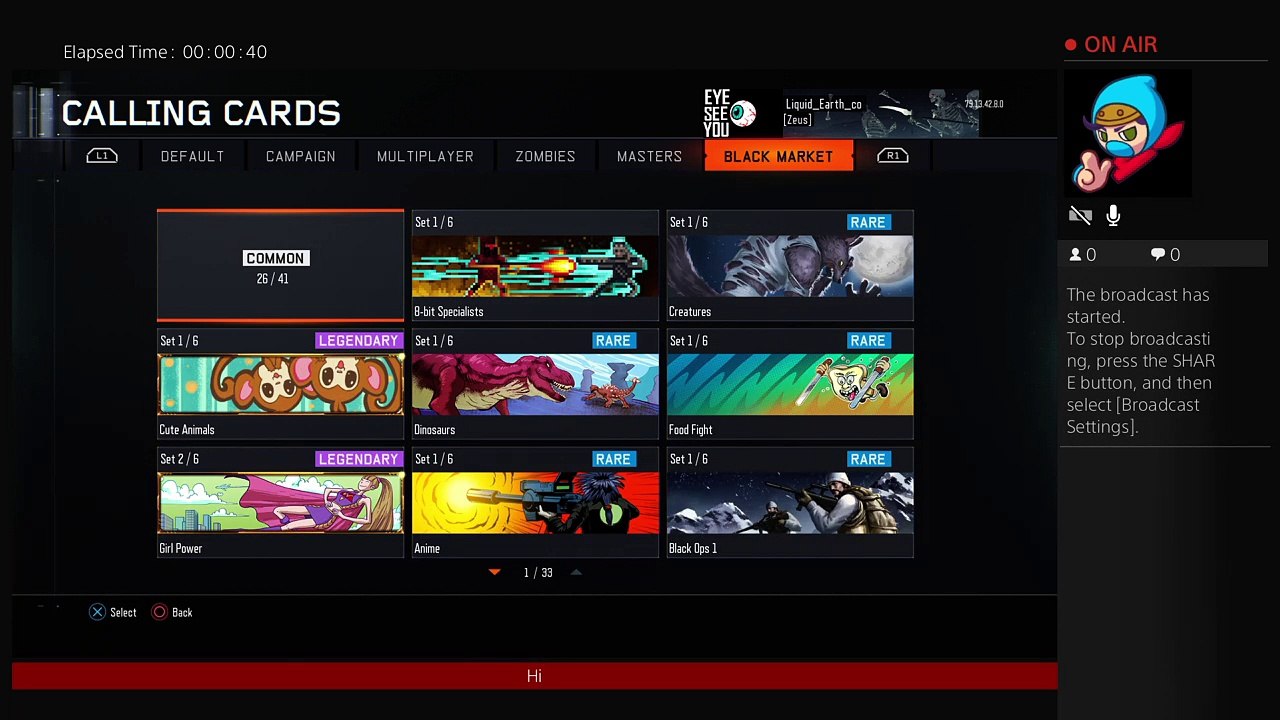Click the Dinosaurs name label
This screenshot has height=720, width=1280.
[435, 430]
